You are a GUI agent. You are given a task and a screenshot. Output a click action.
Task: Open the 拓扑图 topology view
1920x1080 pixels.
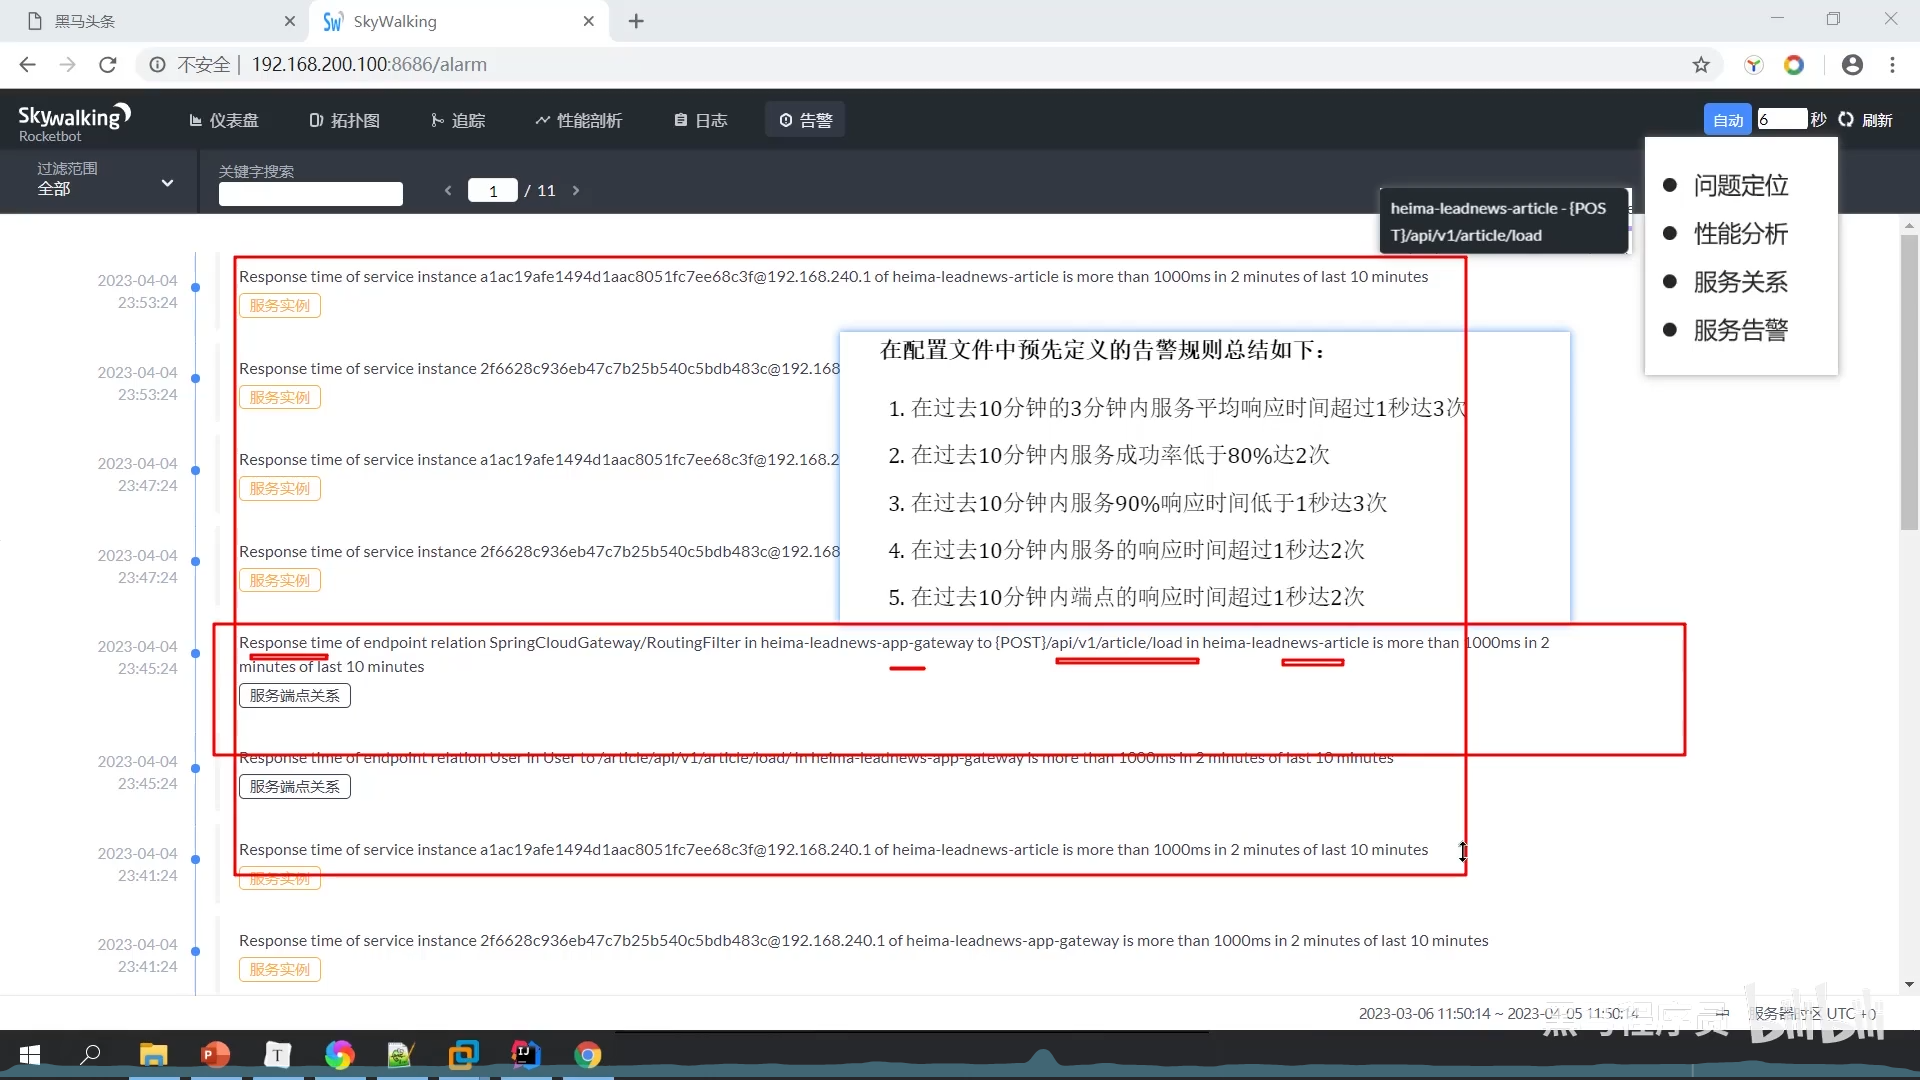345,120
